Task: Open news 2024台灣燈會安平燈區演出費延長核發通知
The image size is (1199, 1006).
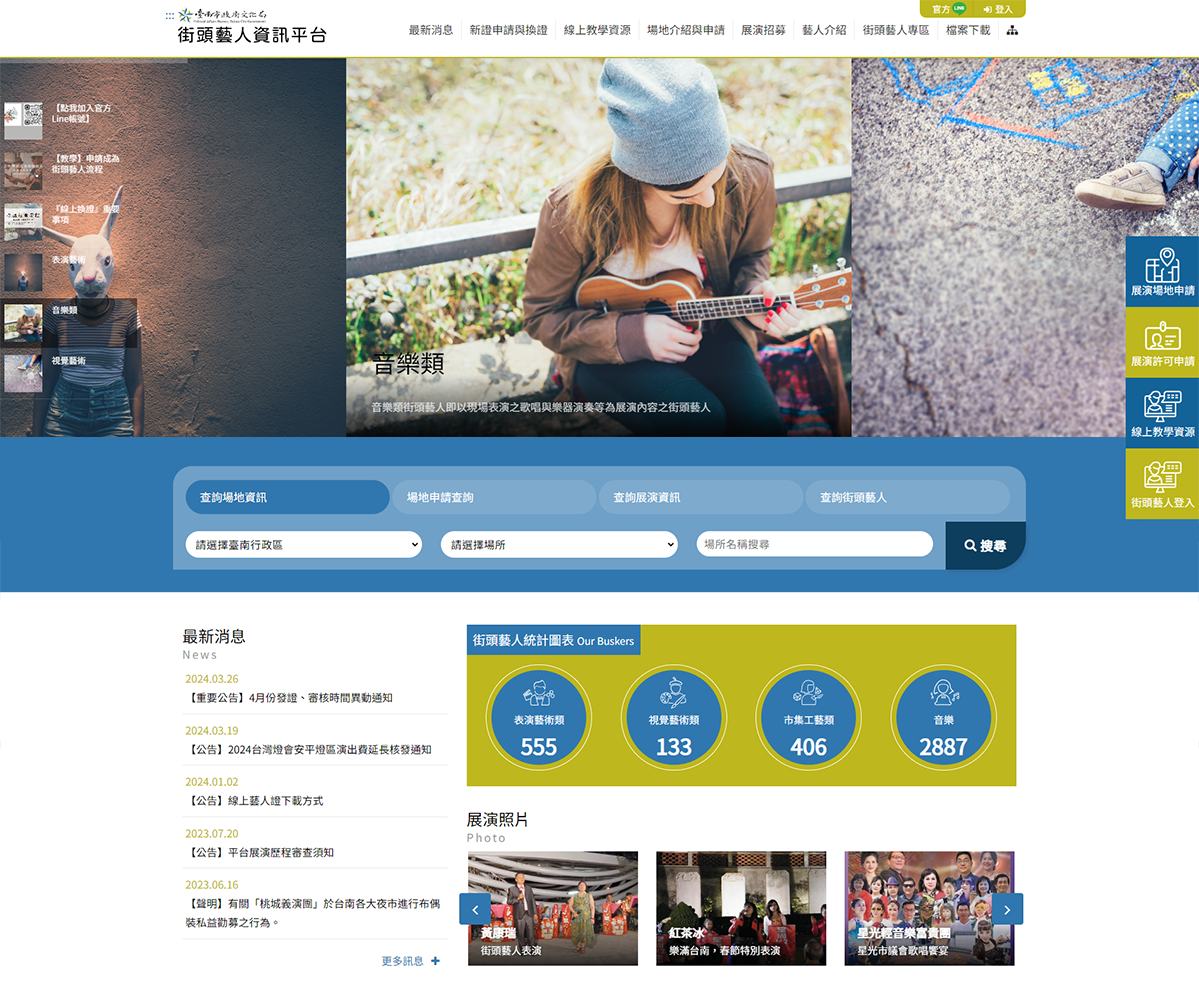Action: pyautogui.click(x=310, y=750)
